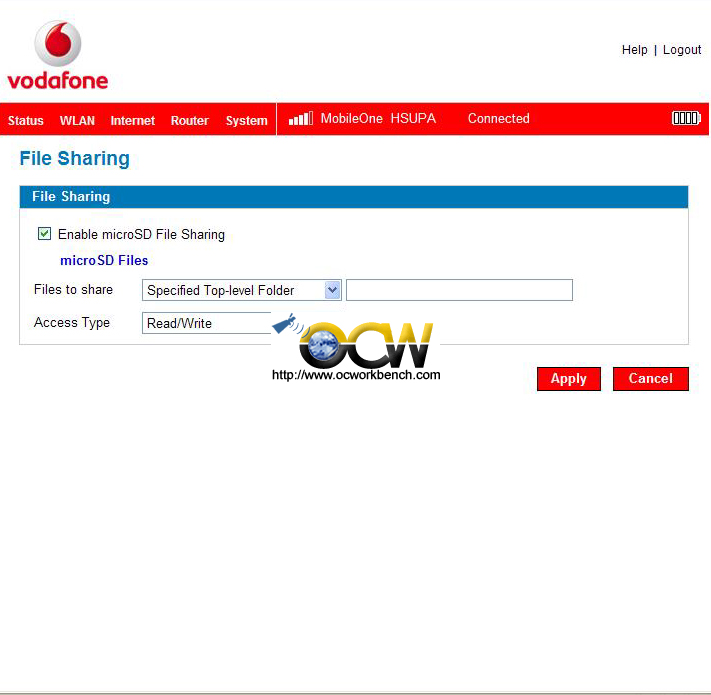Open the Access Type dropdown
This screenshot has height=695, width=711.
point(207,323)
